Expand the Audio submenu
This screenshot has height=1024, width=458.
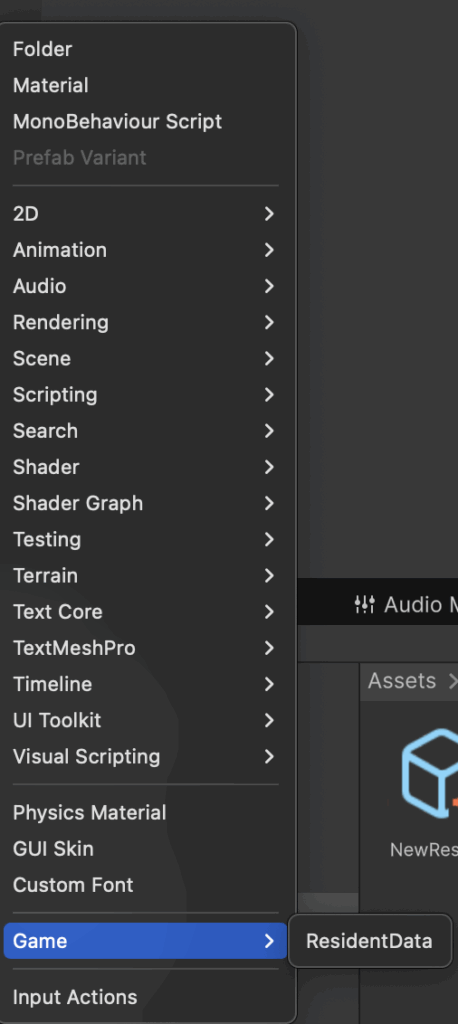[x=145, y=286]
